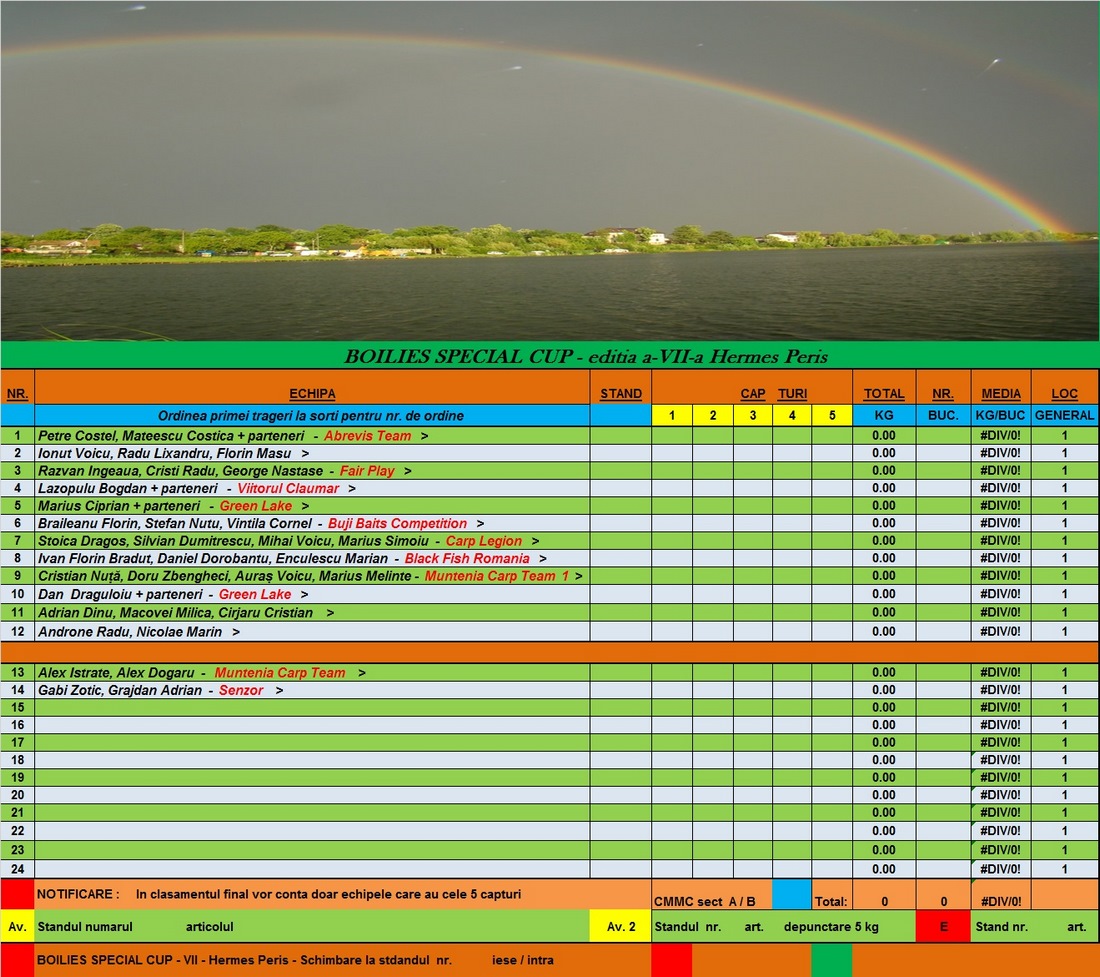Click the rainbow lake photo
Viewport: 1100px width, 977px height.
tap(550, 170)
